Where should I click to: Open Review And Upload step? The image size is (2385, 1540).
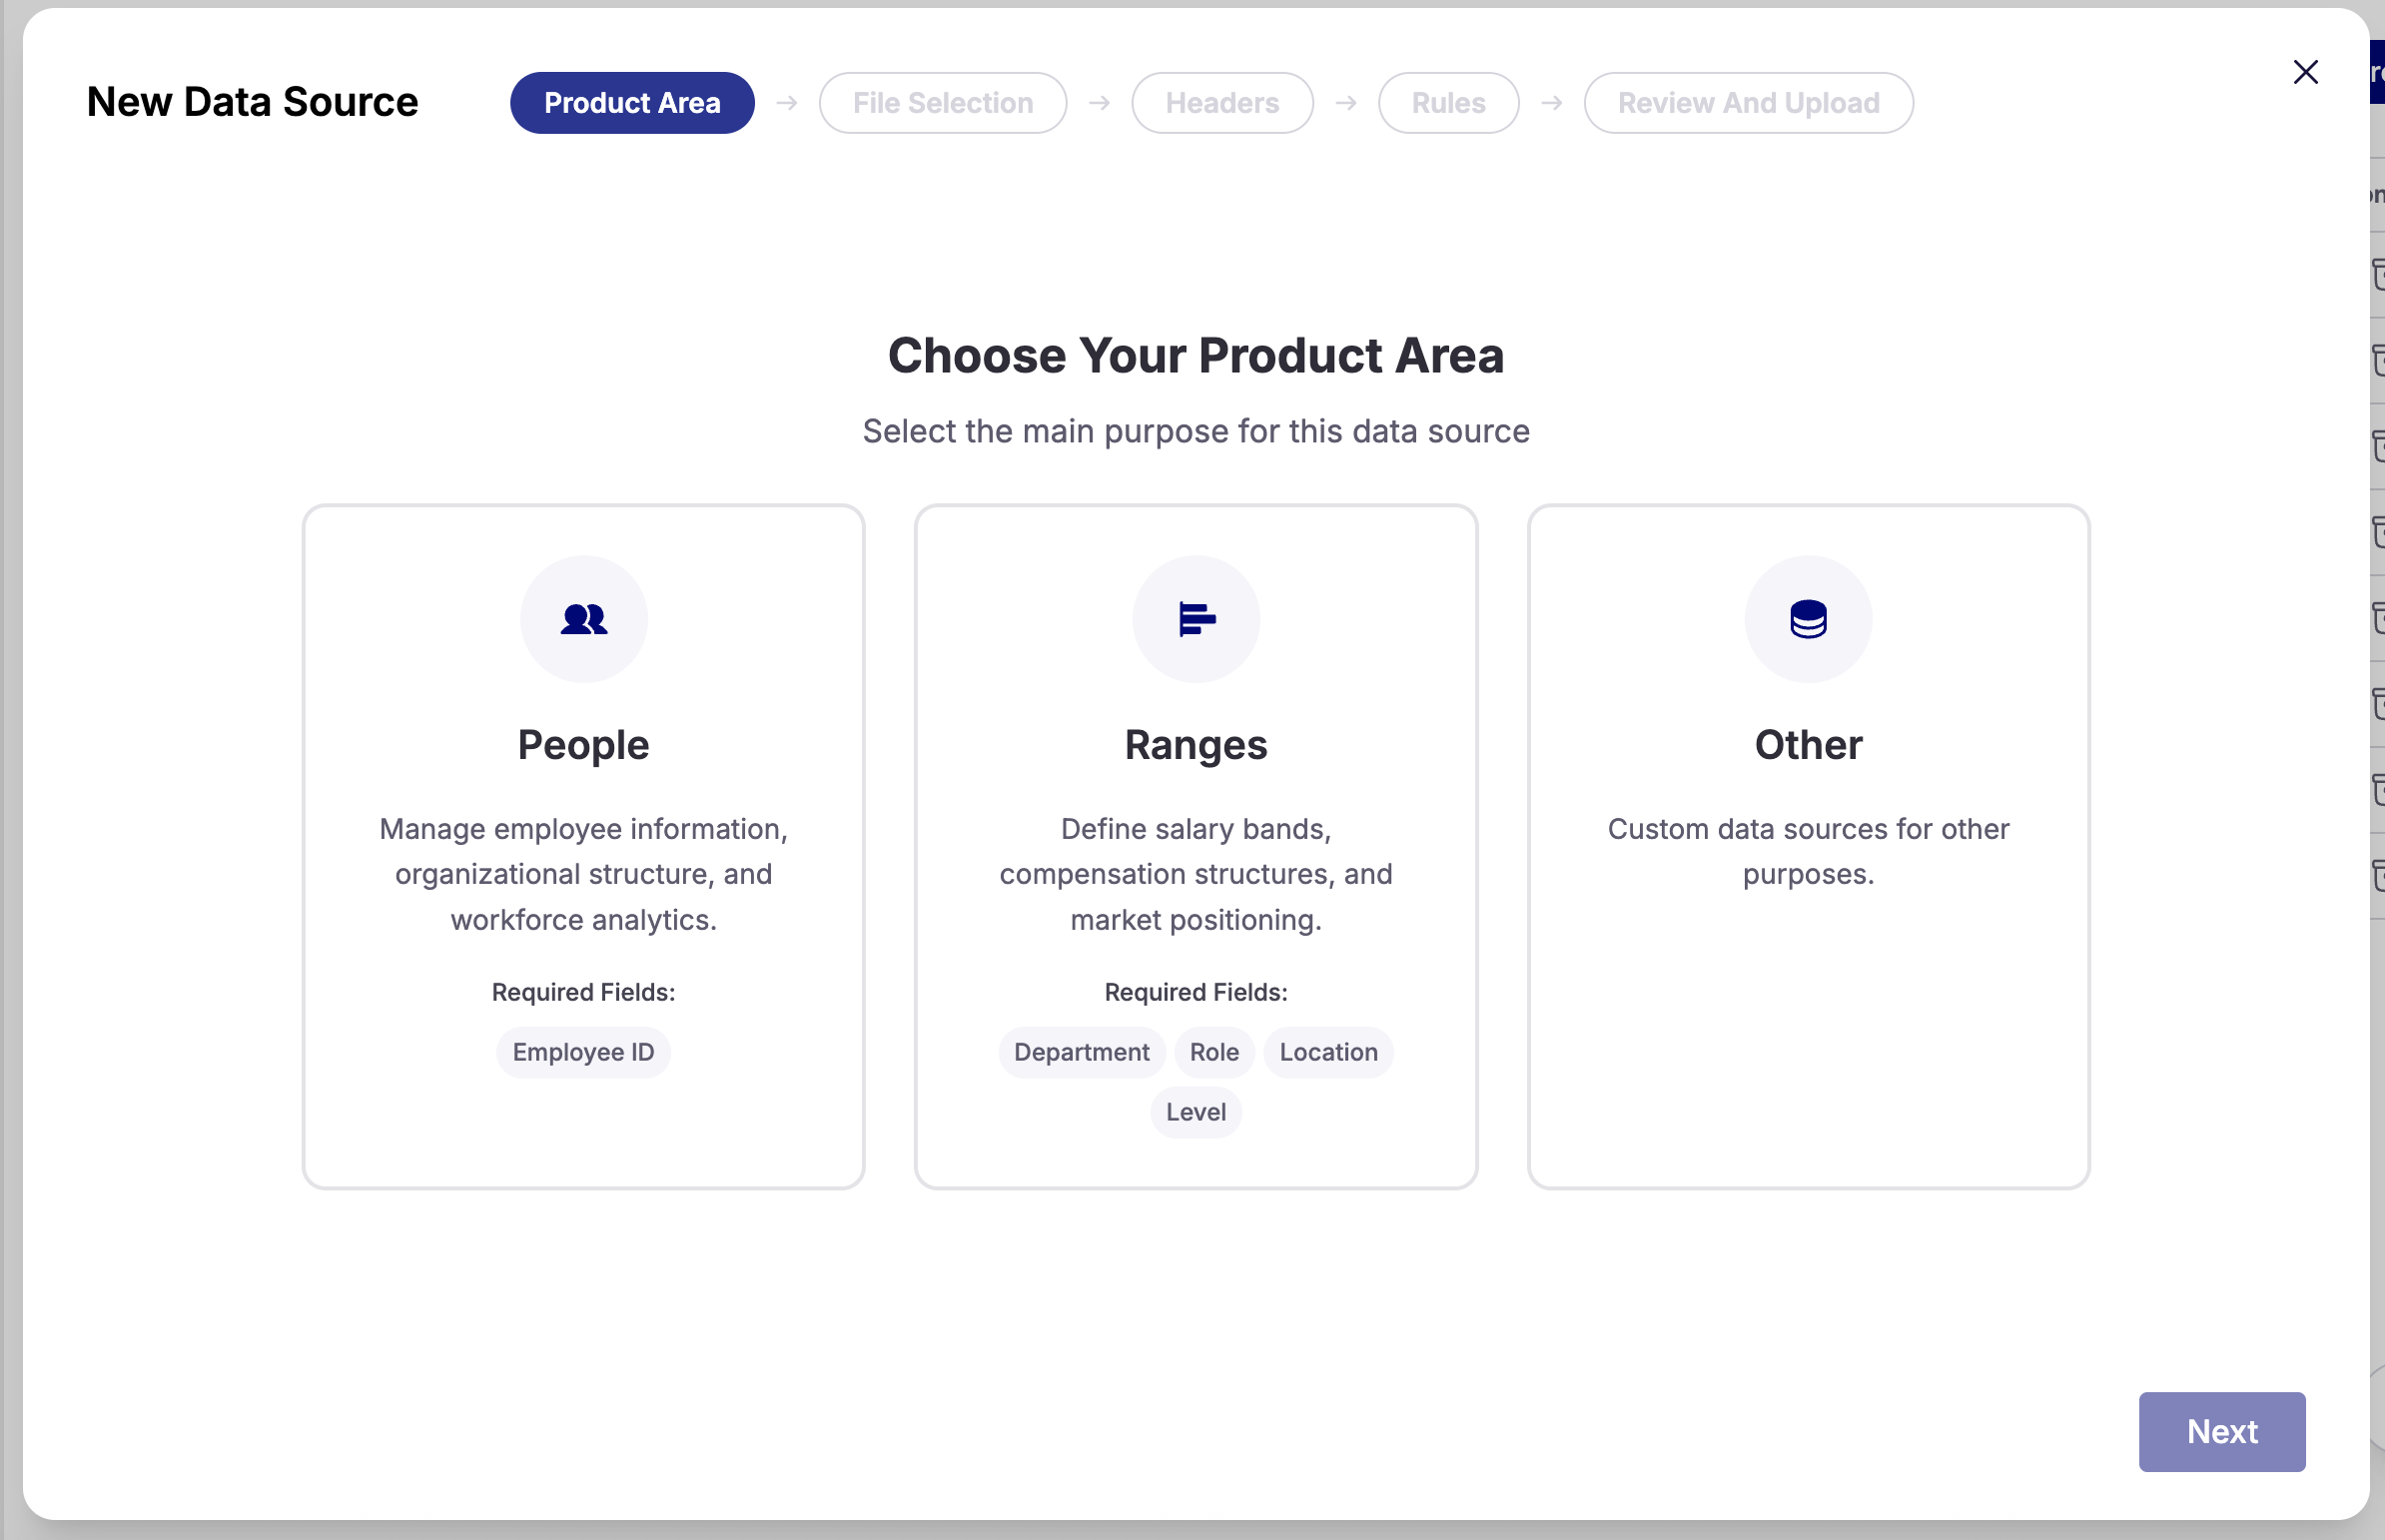pos(1748,103)
